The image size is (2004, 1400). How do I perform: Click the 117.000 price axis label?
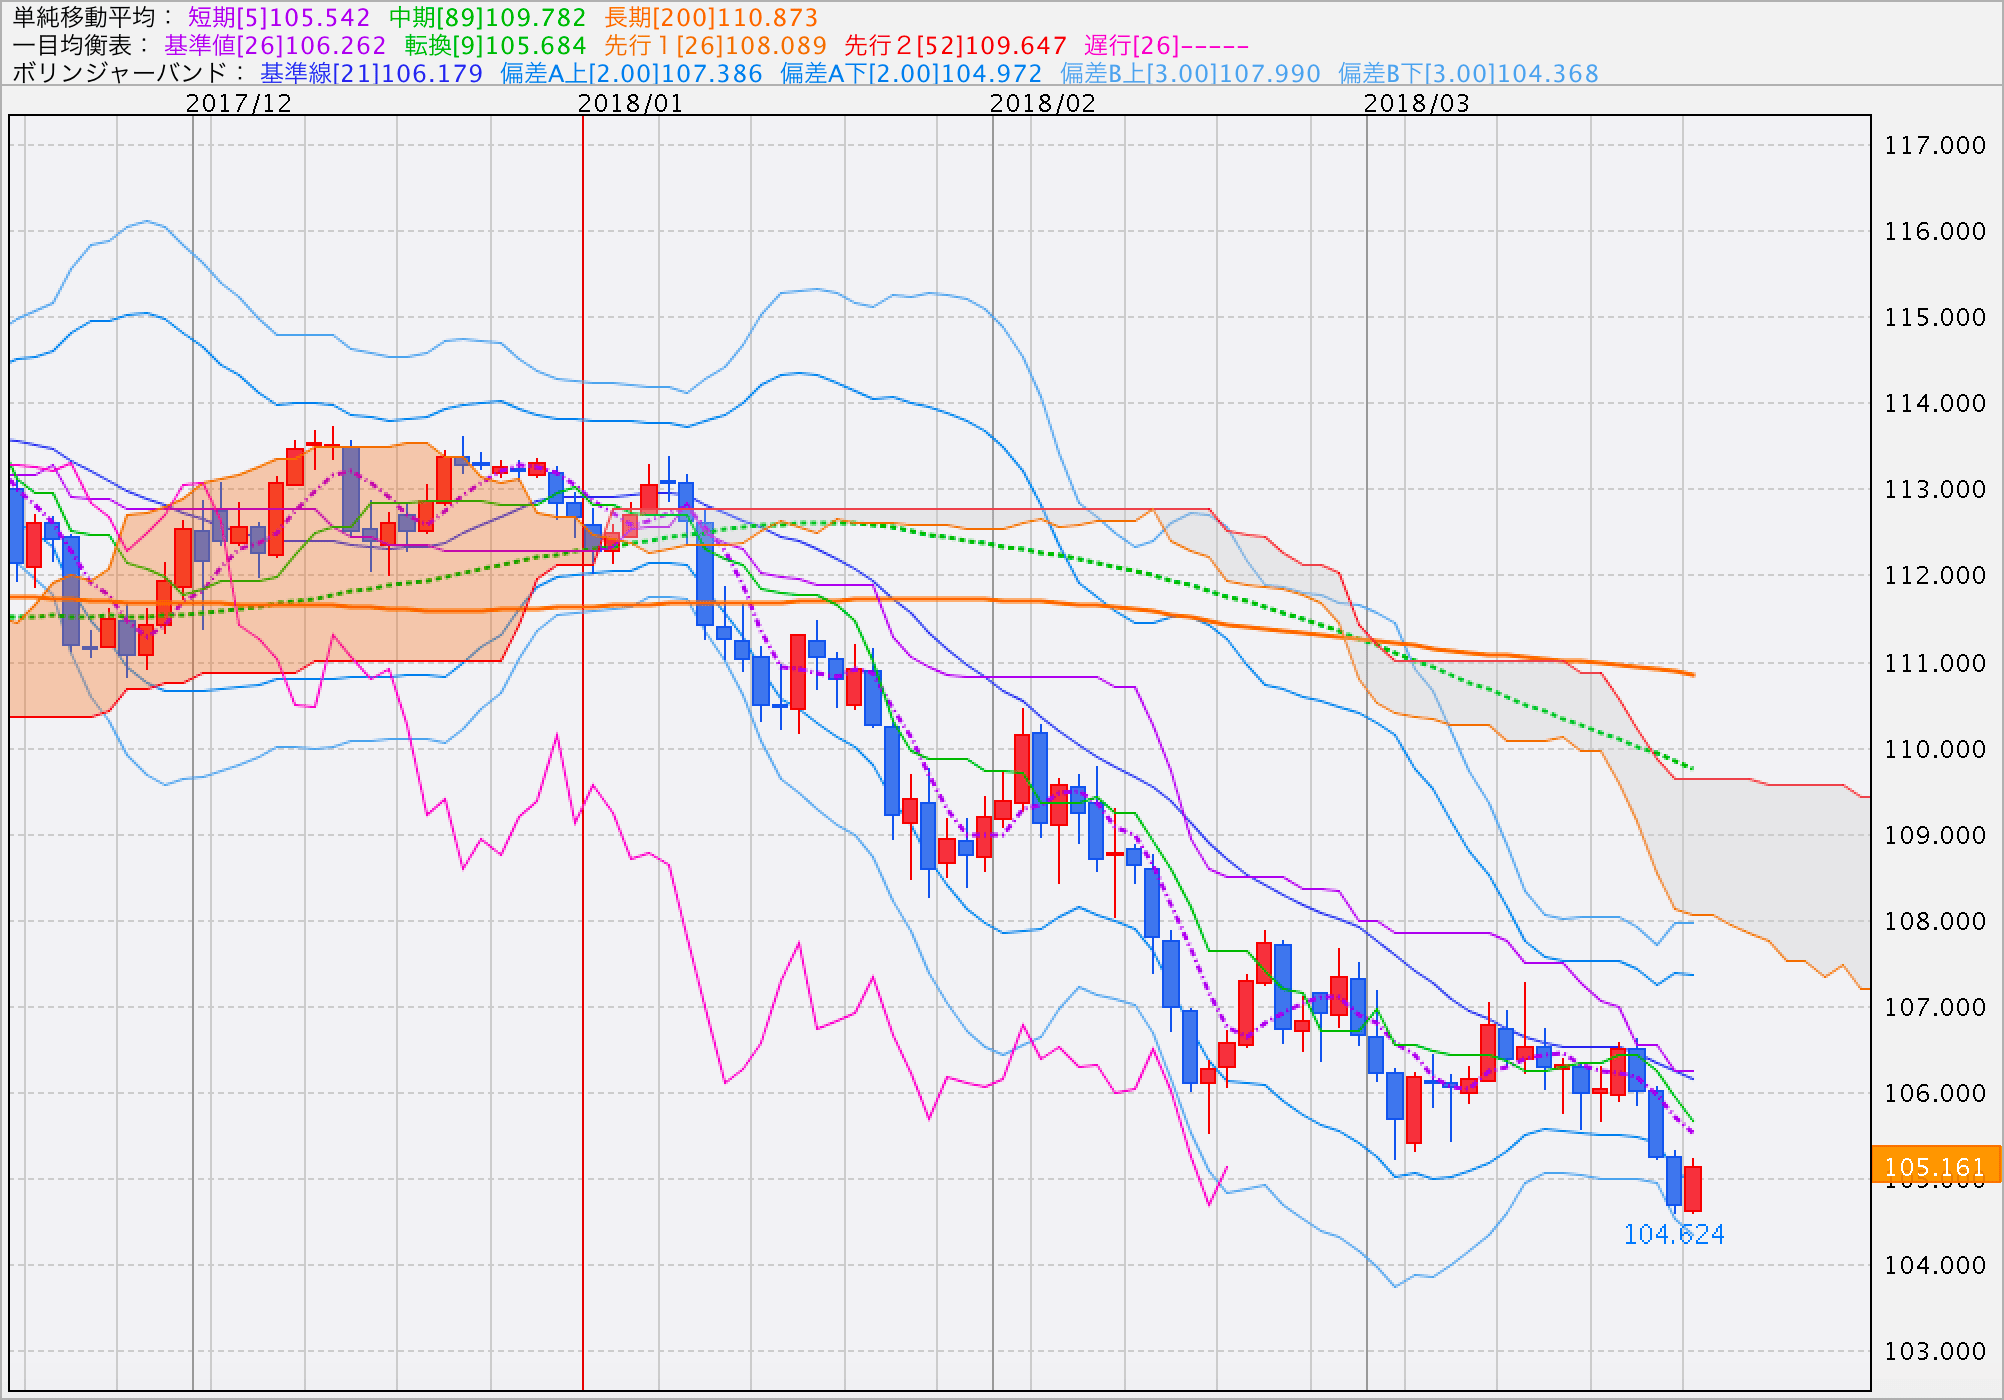click(1935, 146)
